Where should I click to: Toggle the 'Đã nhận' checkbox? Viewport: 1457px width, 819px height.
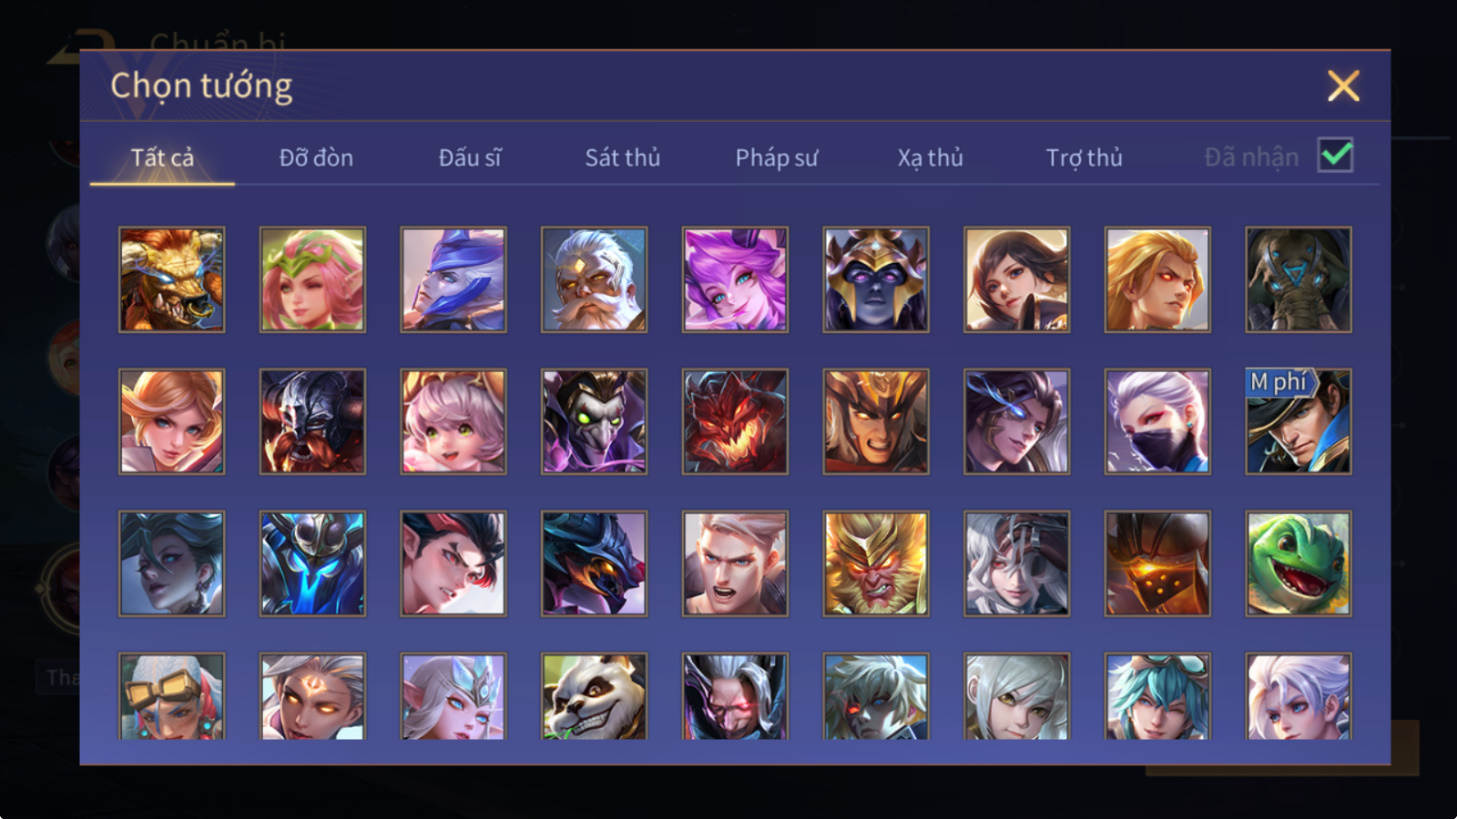click(x=1336, y=156)
